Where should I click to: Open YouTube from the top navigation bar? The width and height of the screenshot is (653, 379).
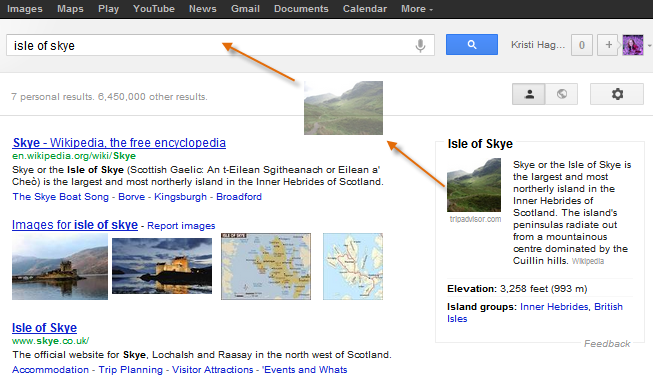(154, 9)
